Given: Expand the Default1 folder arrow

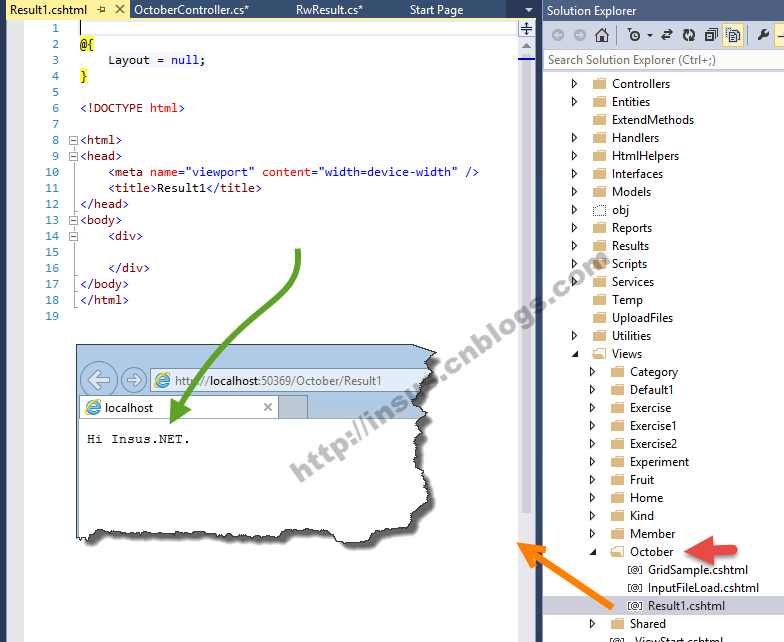Looking at the screenshot, I should [x=592, y=390].
